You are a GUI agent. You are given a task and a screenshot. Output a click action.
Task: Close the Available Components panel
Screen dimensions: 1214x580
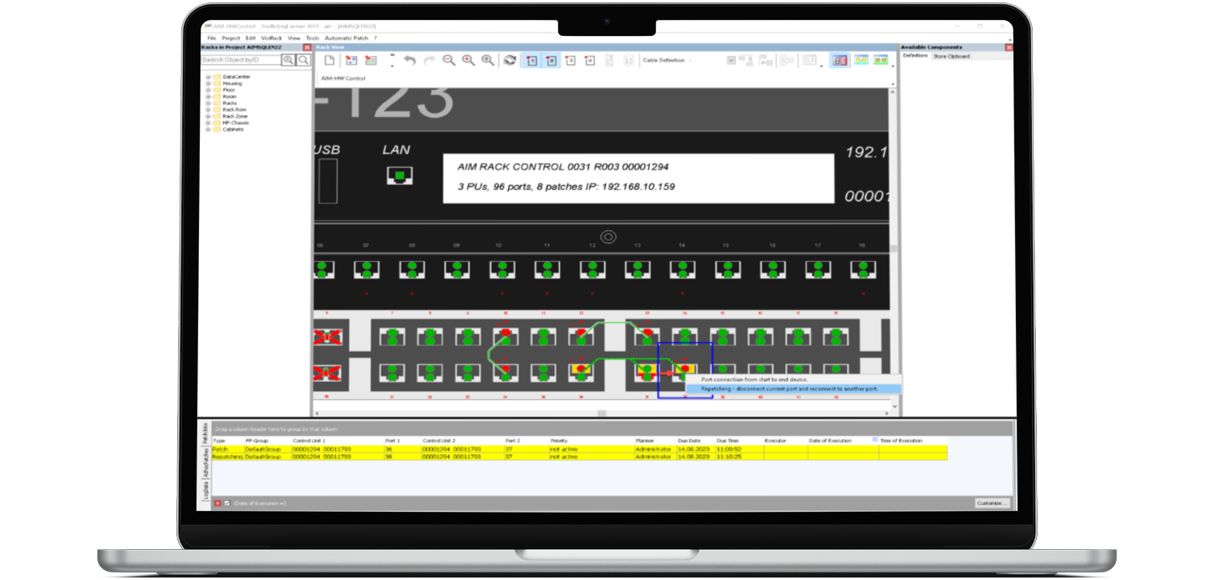pyautogui.click(x=1009, y=48)
